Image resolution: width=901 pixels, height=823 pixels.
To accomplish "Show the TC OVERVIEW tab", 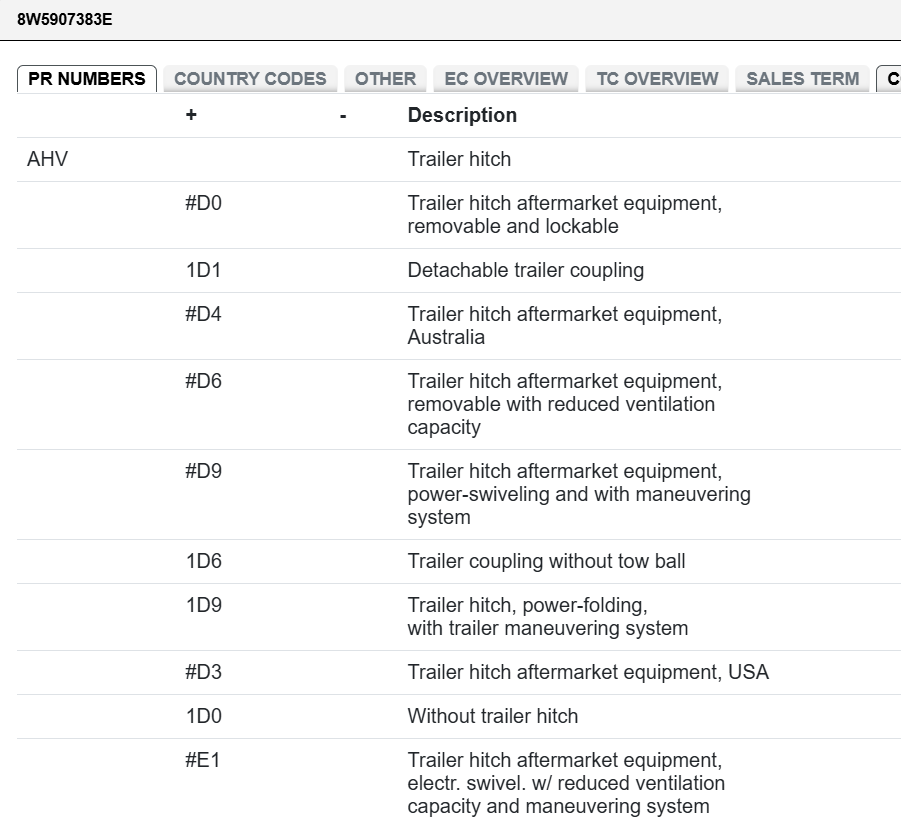I will coord(657,79).
